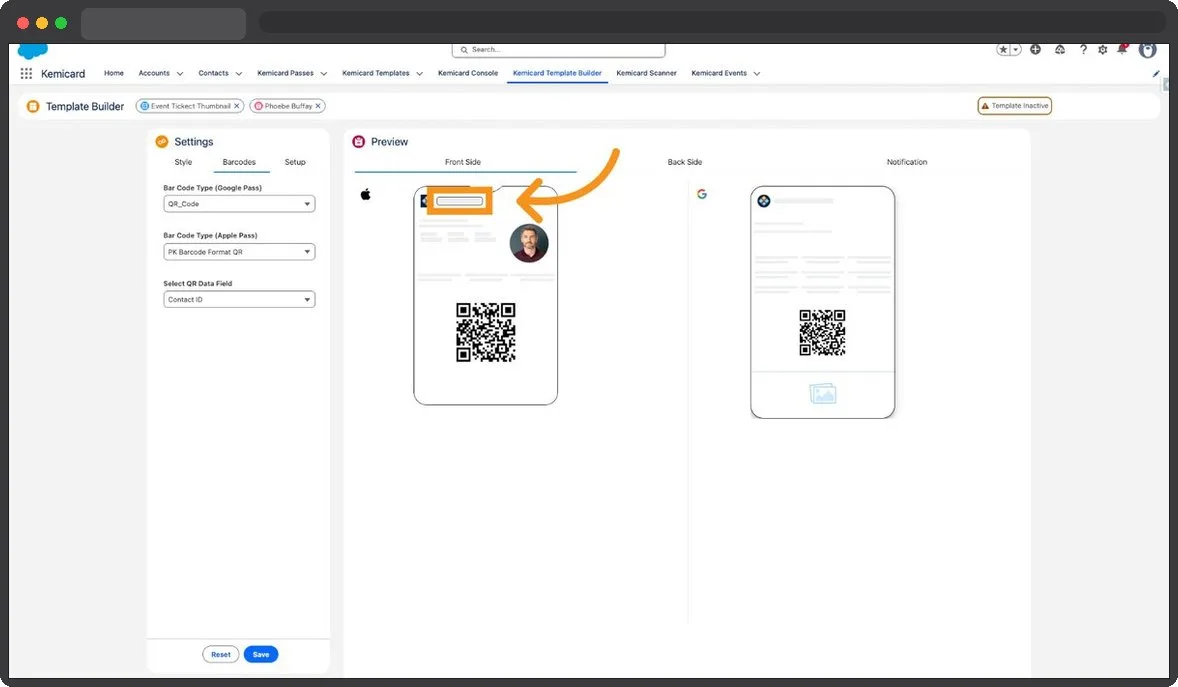Screen dimensions: 1178x687
Task: Click the contact photo on Apple pass
Action: (x=529, y=243)
